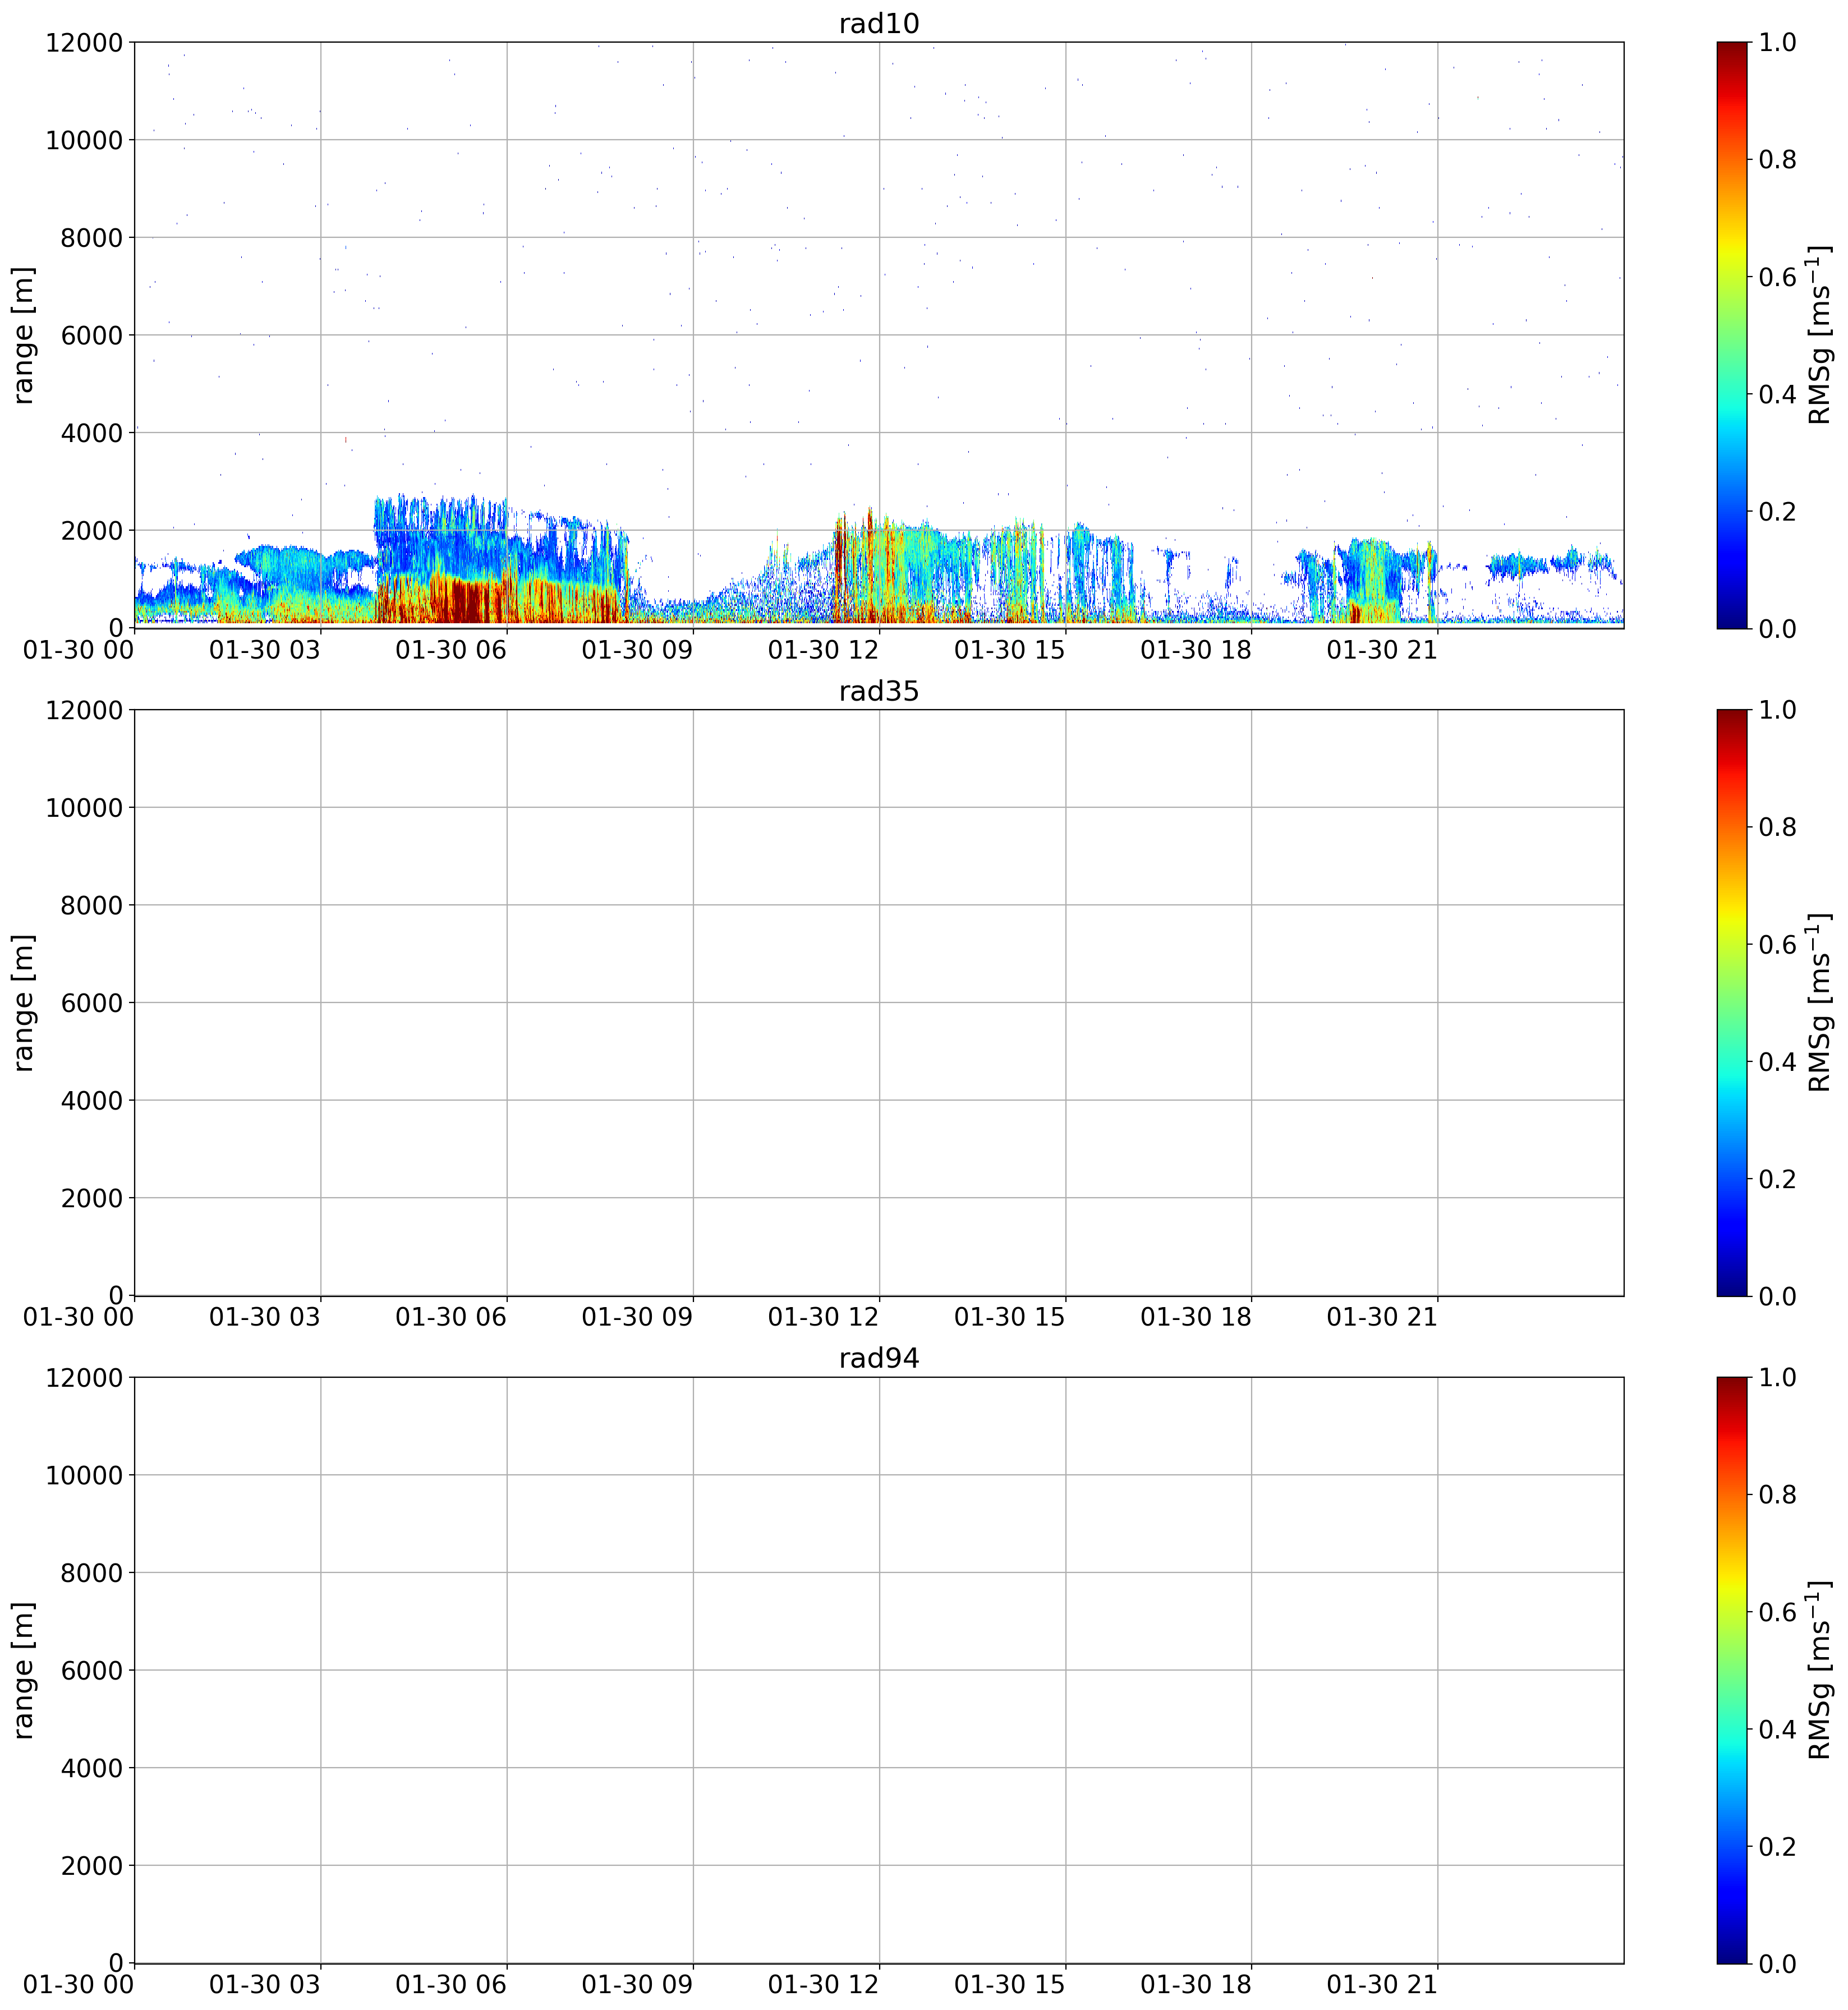This screenshot has width=1848, height=2010.
Task: Click the rad10 plot title
Action: [x=878, y=24]
